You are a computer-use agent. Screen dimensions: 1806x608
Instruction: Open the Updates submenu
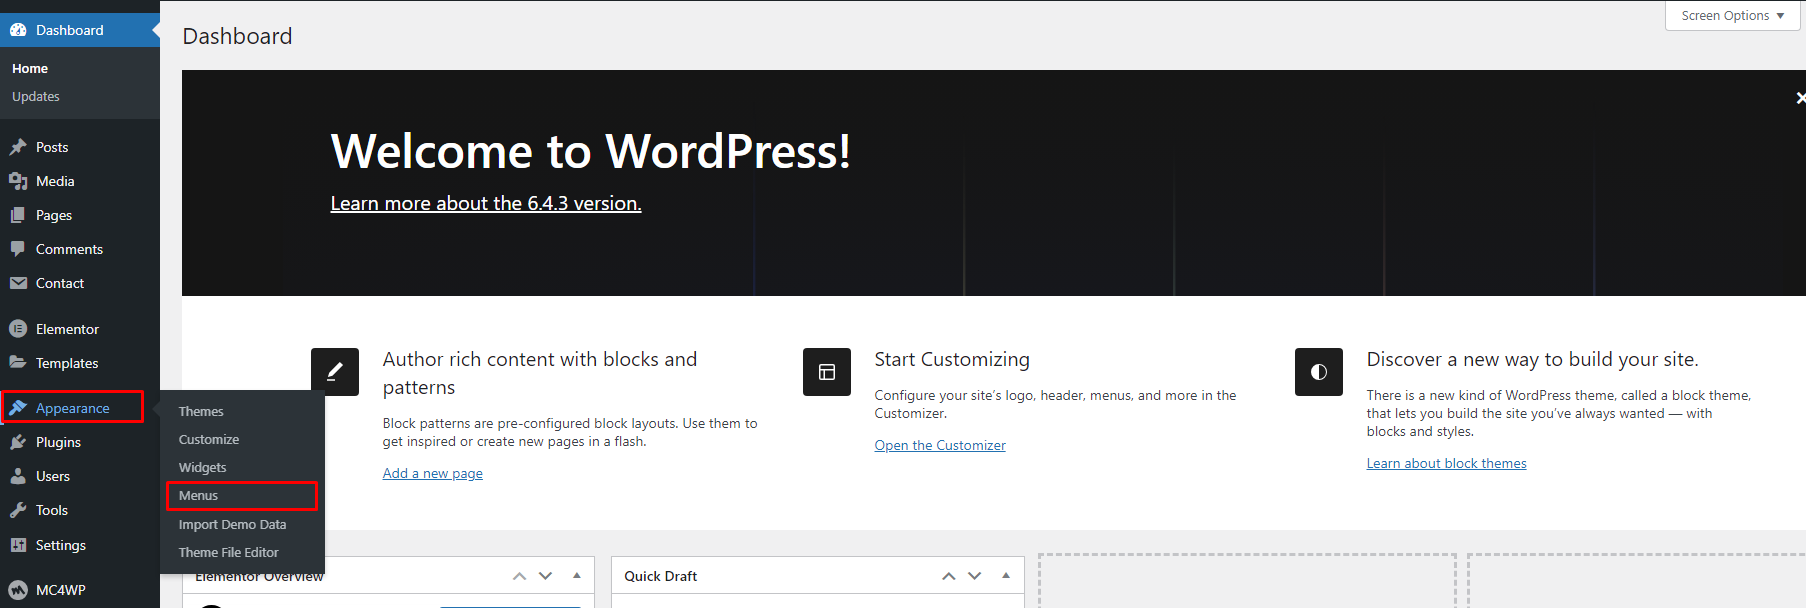[x=36, y=96]
